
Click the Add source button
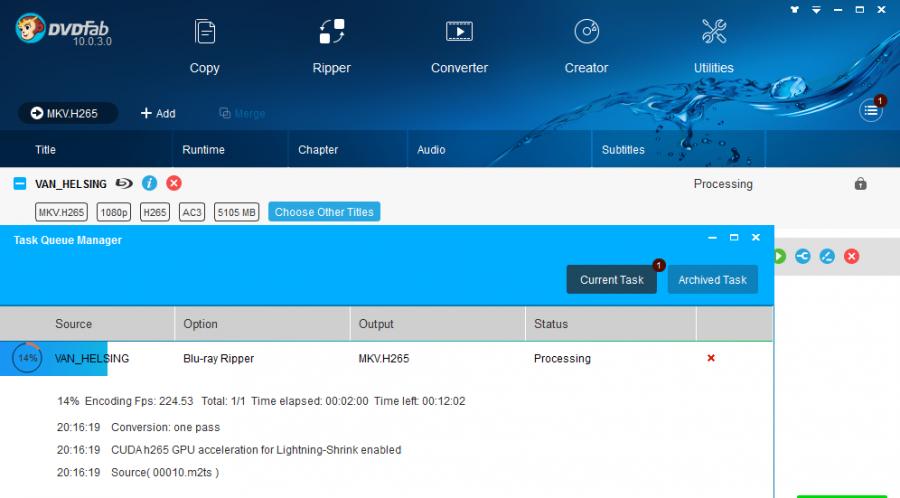[158, 114]
